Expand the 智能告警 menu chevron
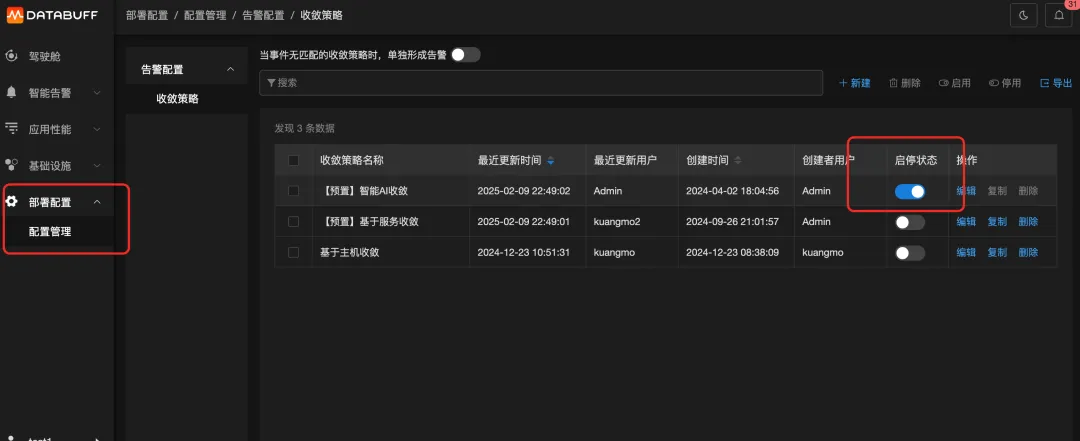Screen dimensions: 1080x441 (97, 92)
